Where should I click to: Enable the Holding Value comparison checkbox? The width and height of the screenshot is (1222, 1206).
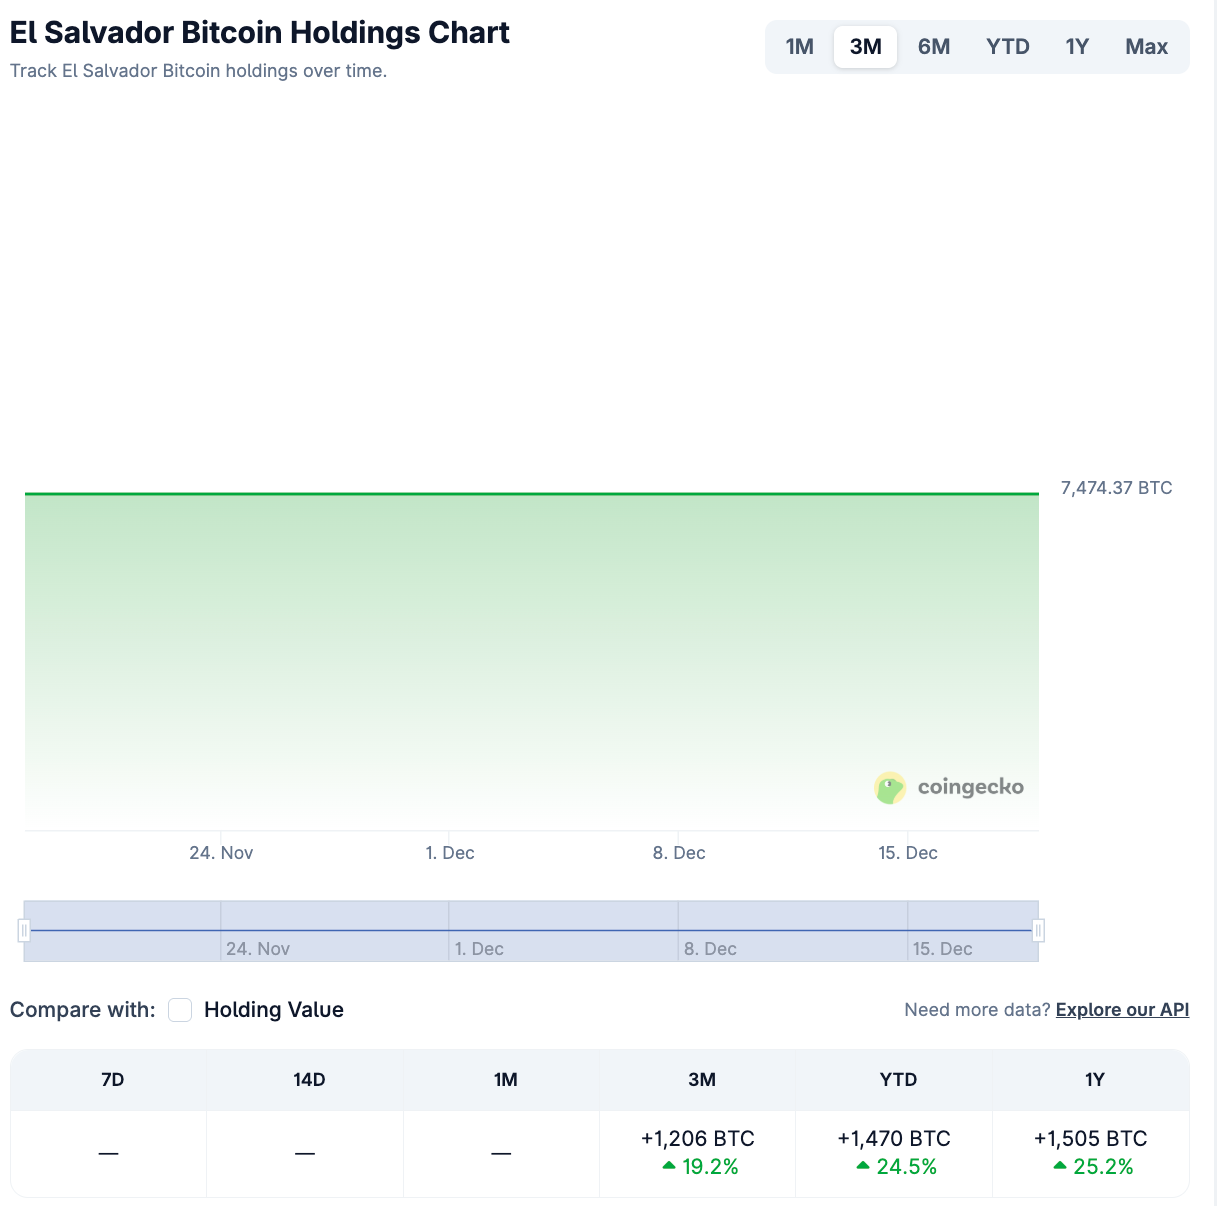tap(180, 1010)
